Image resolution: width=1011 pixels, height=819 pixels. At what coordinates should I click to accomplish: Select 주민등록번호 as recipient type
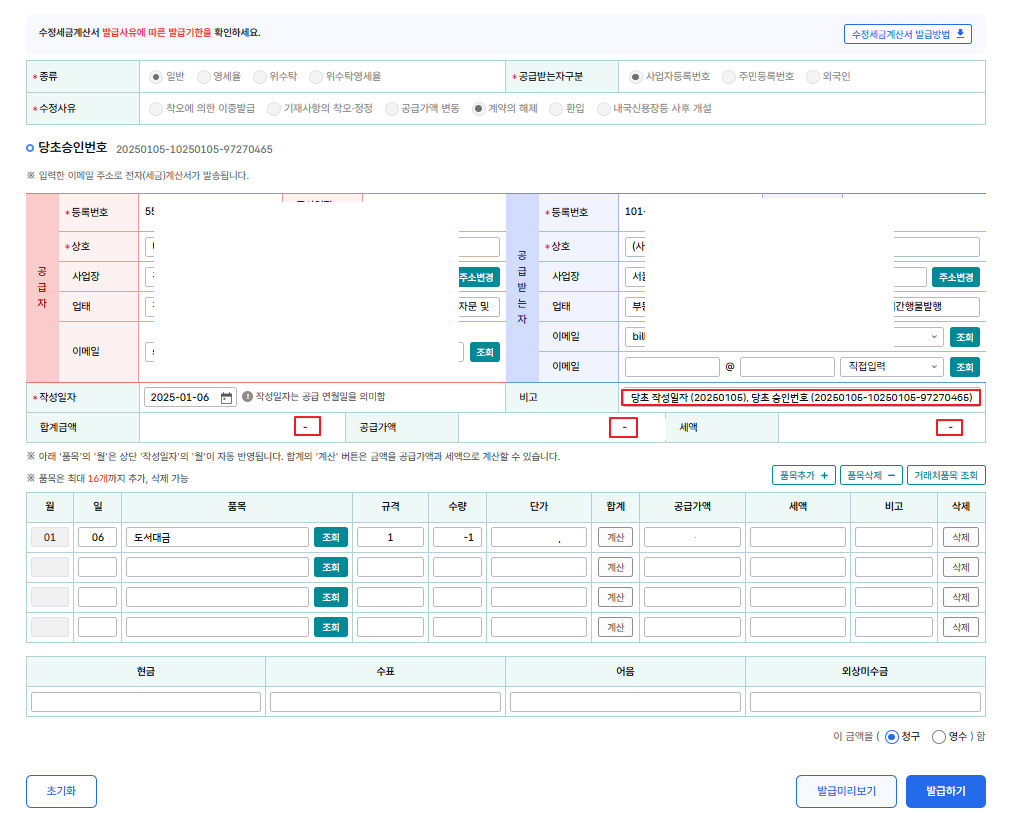(729, 77)
